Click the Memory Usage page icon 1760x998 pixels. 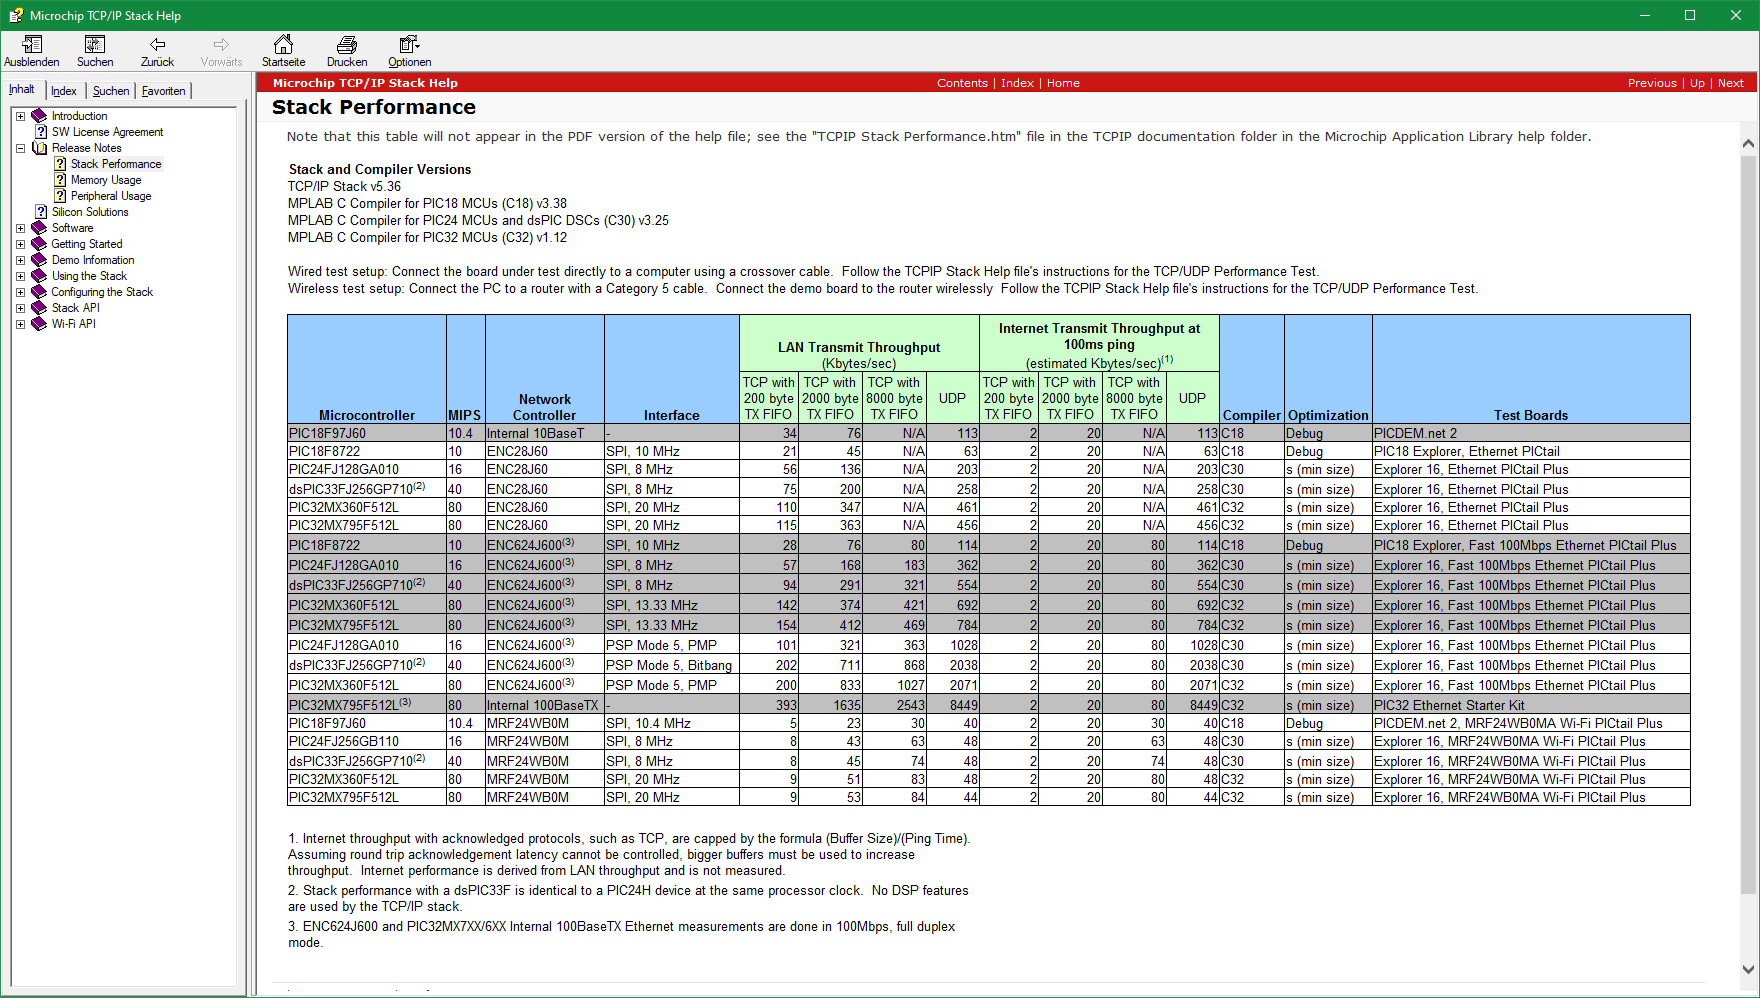coord(60,180)
